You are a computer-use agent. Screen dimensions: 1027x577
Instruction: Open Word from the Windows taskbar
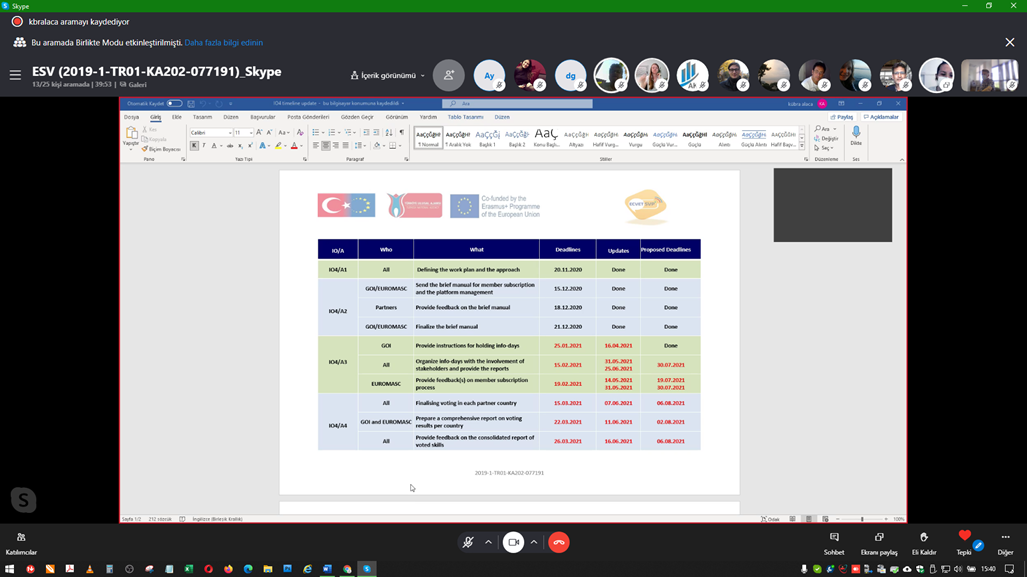click(x=327, y=569)
